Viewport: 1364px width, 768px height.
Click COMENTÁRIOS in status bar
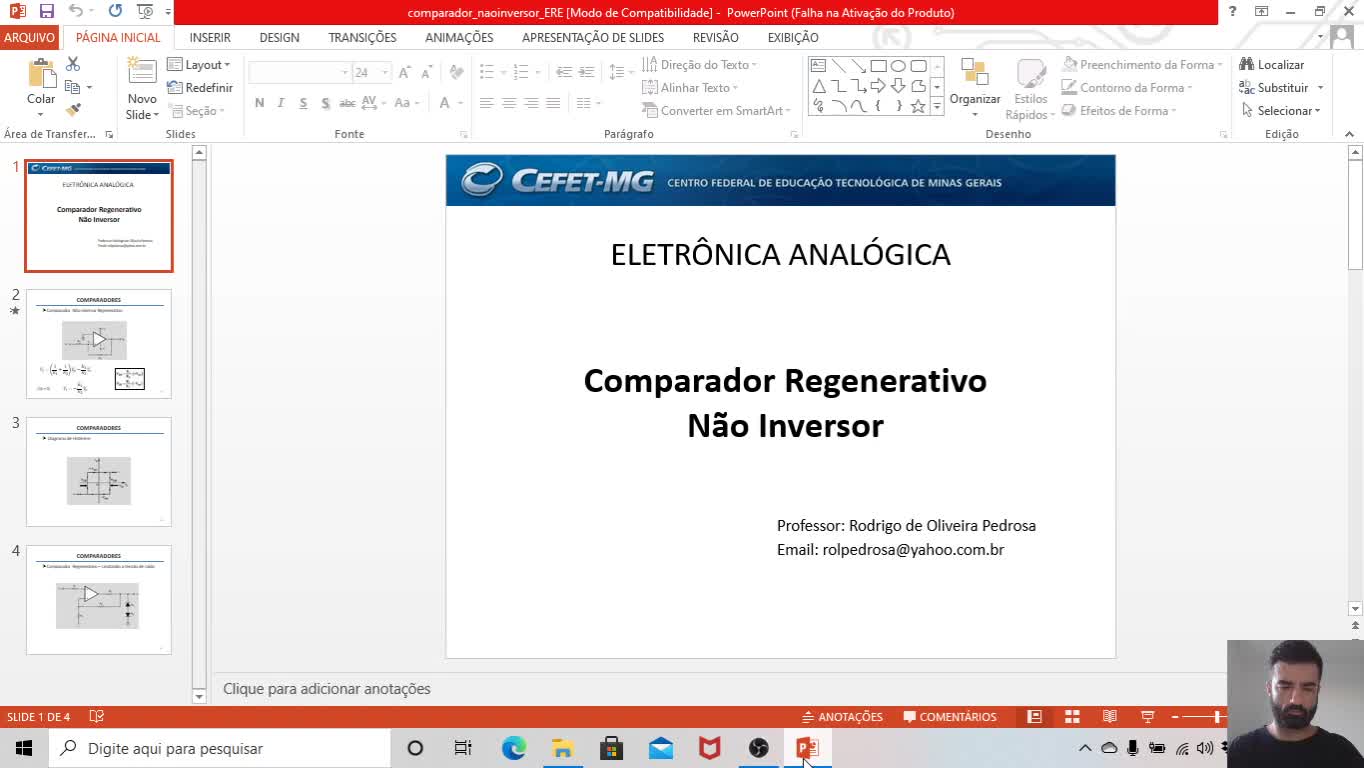(x=950, y=717)
